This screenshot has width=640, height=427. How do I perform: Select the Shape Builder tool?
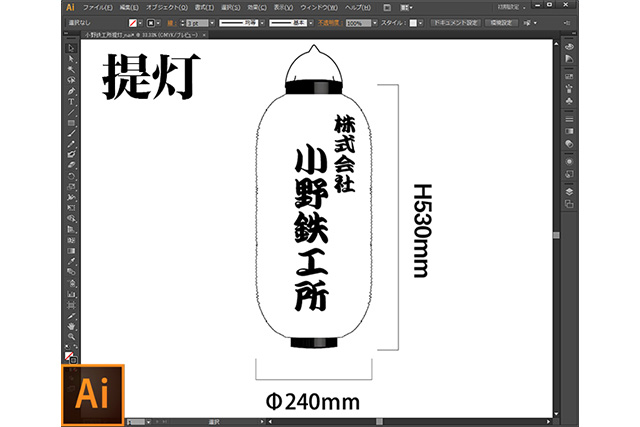pyautogui.click(x=71, y=218)
